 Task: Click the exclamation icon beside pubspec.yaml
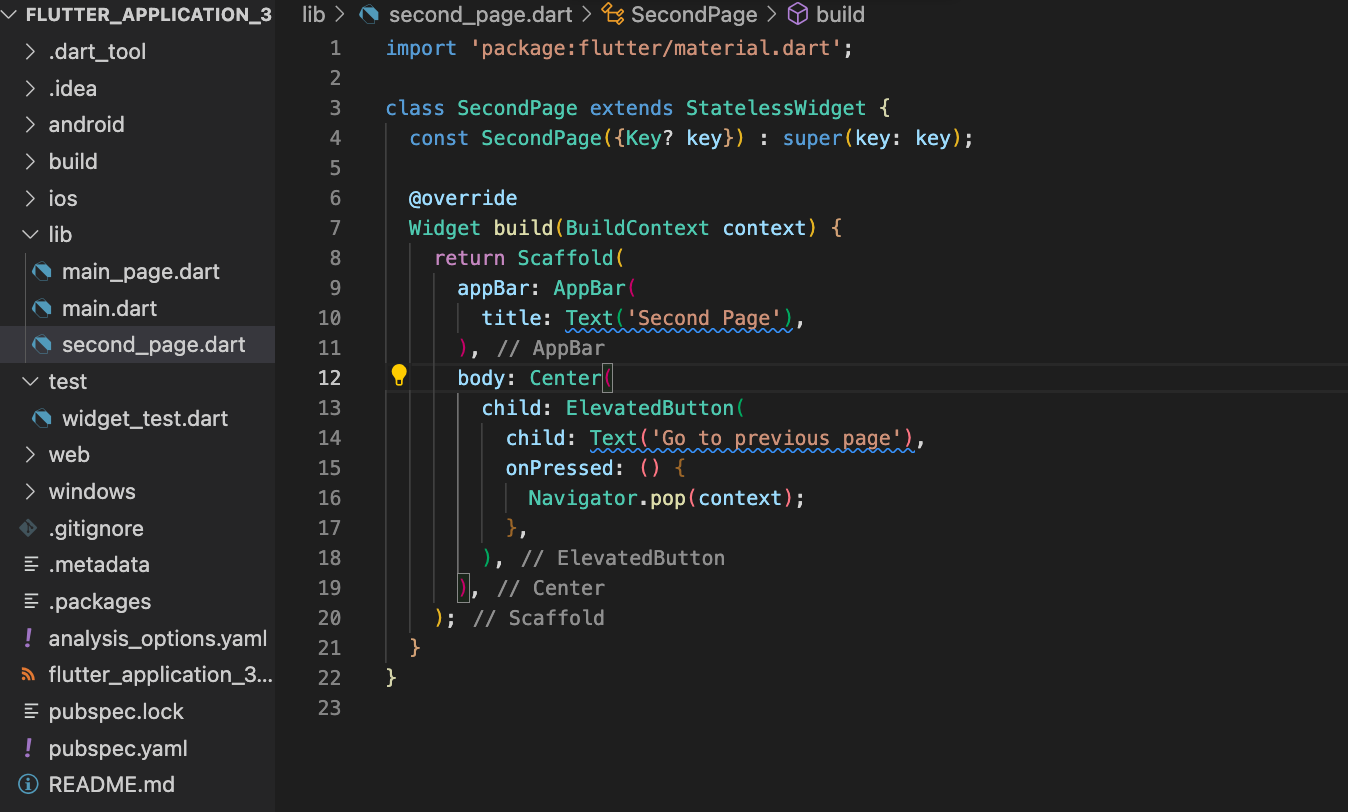click(x=29, y=748)
